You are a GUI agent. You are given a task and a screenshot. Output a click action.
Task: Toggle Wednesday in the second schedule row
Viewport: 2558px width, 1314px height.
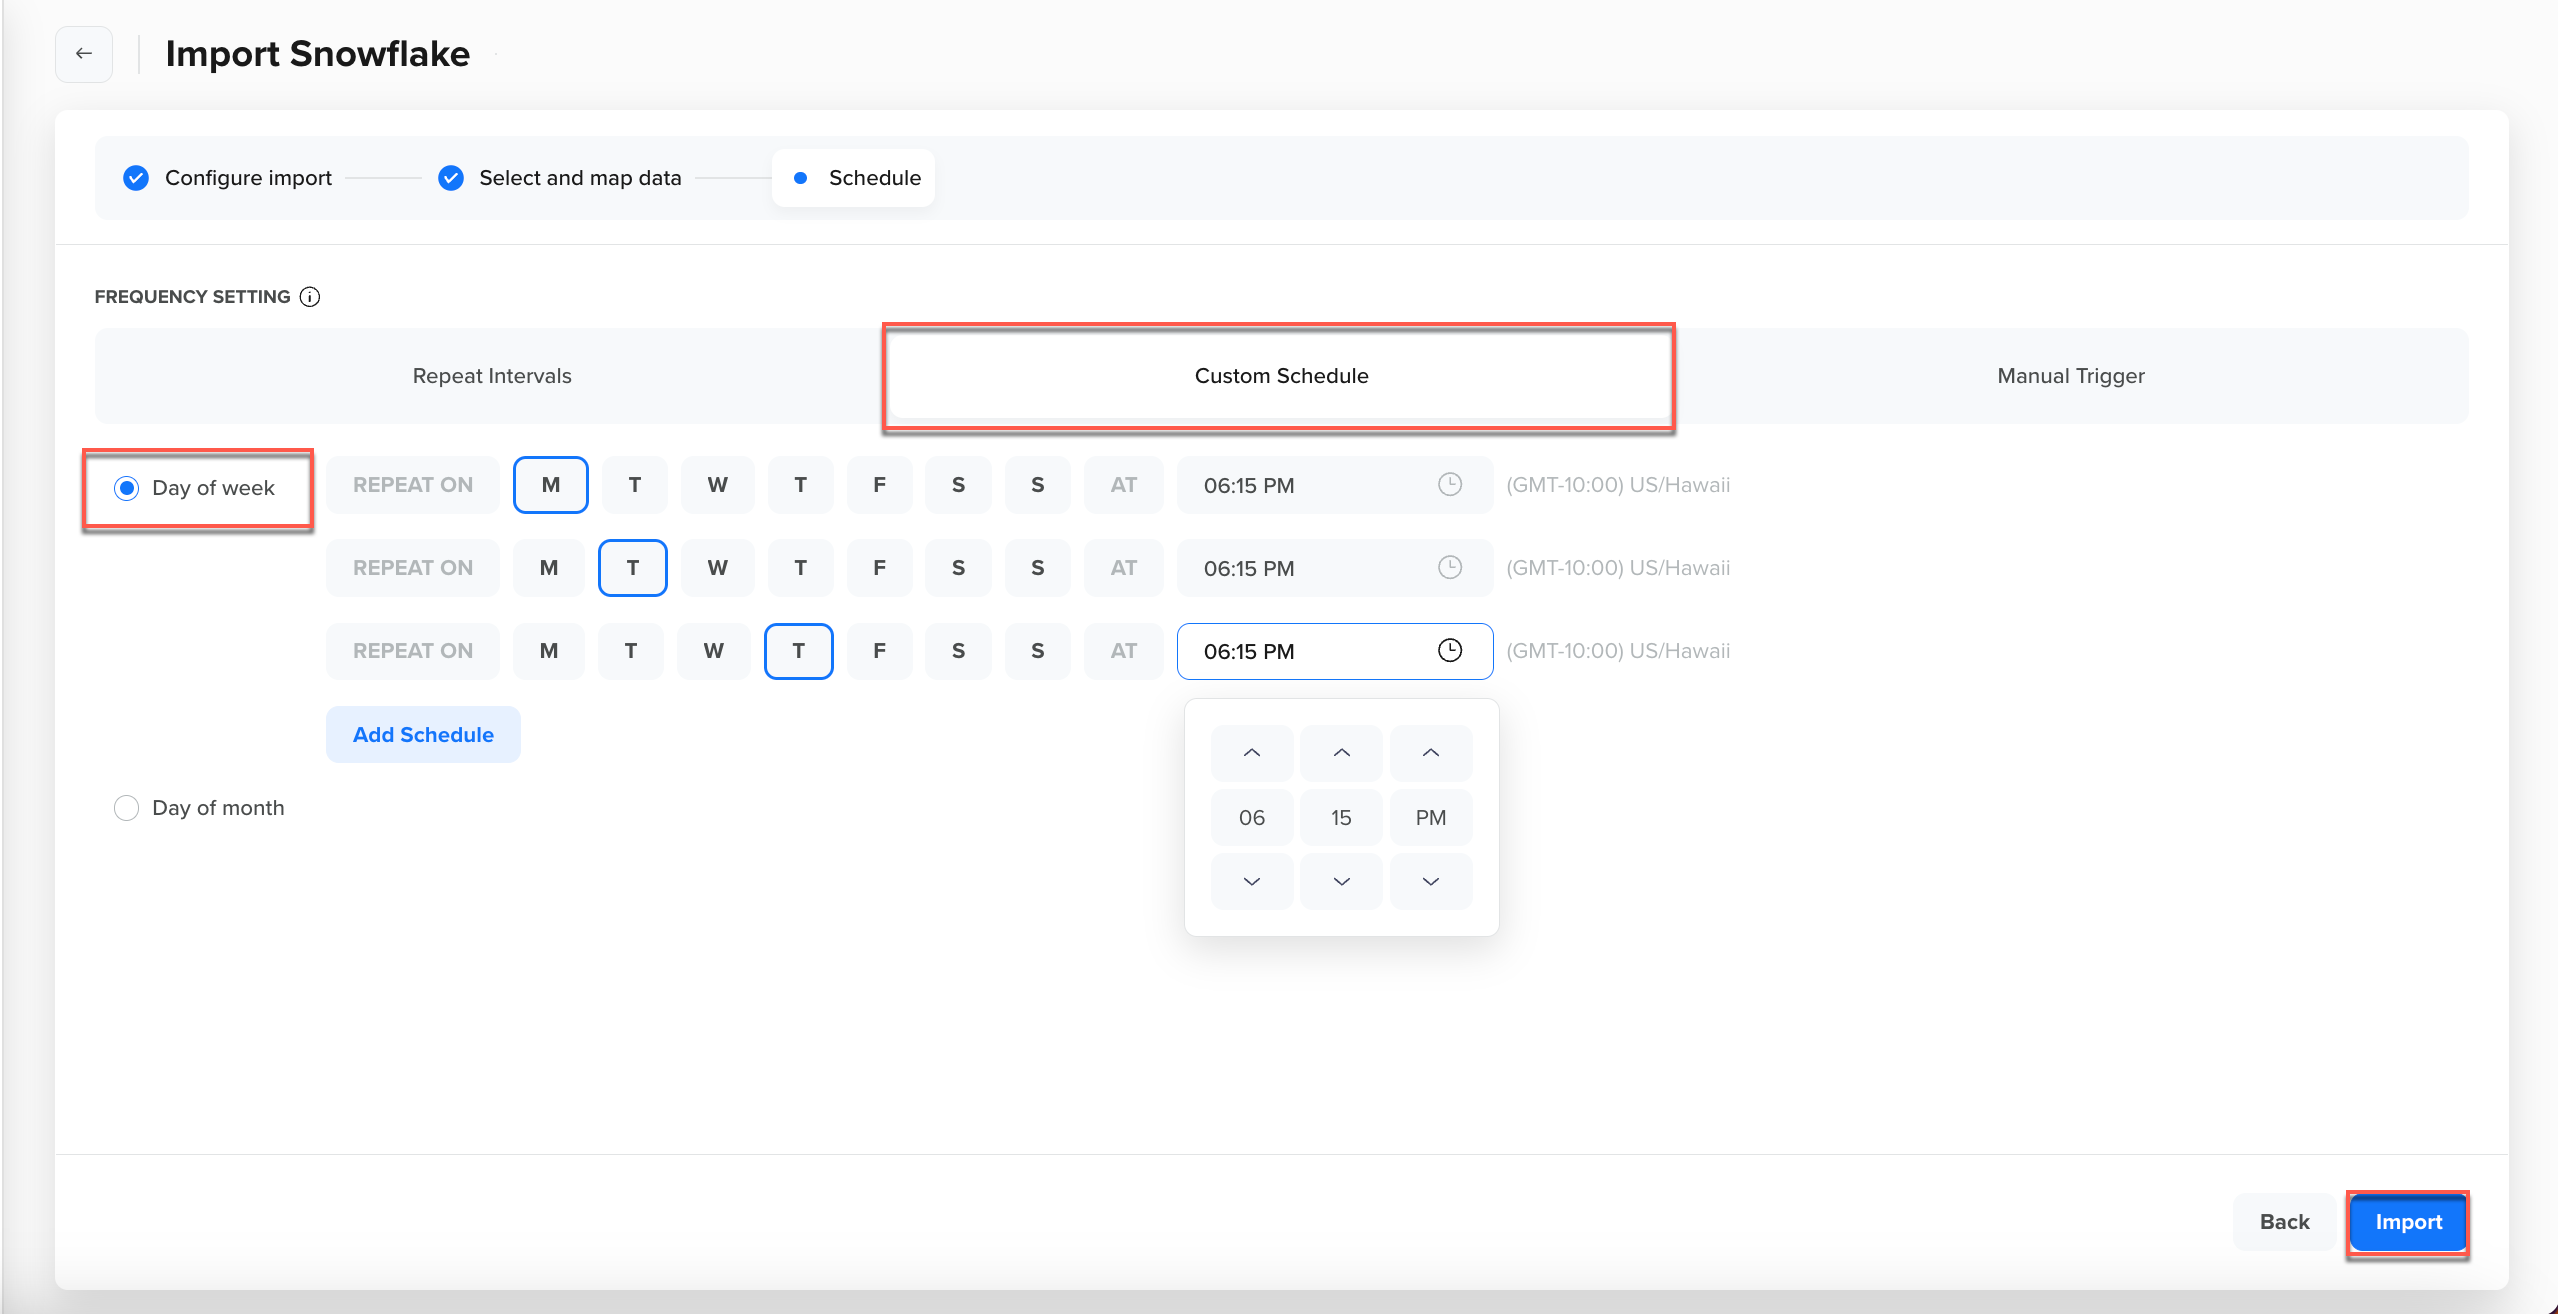(x=717, y=568)
